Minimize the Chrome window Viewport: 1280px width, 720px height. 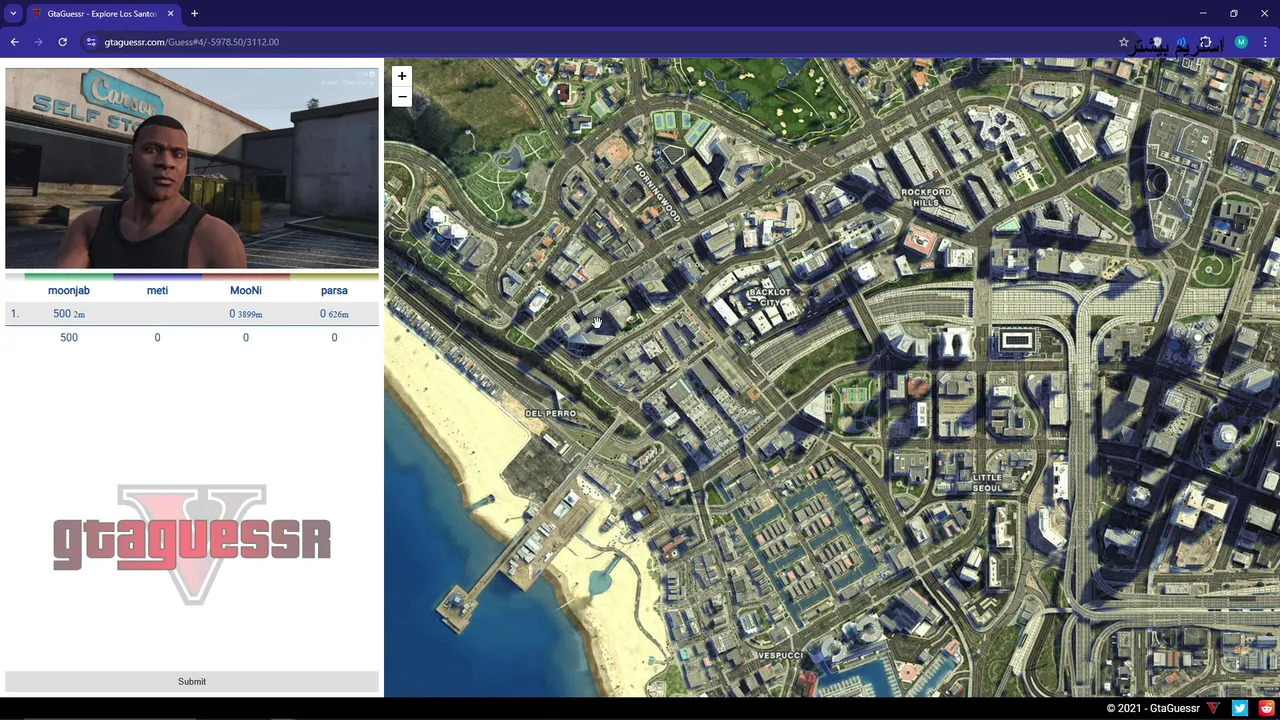pos(1203,14)
